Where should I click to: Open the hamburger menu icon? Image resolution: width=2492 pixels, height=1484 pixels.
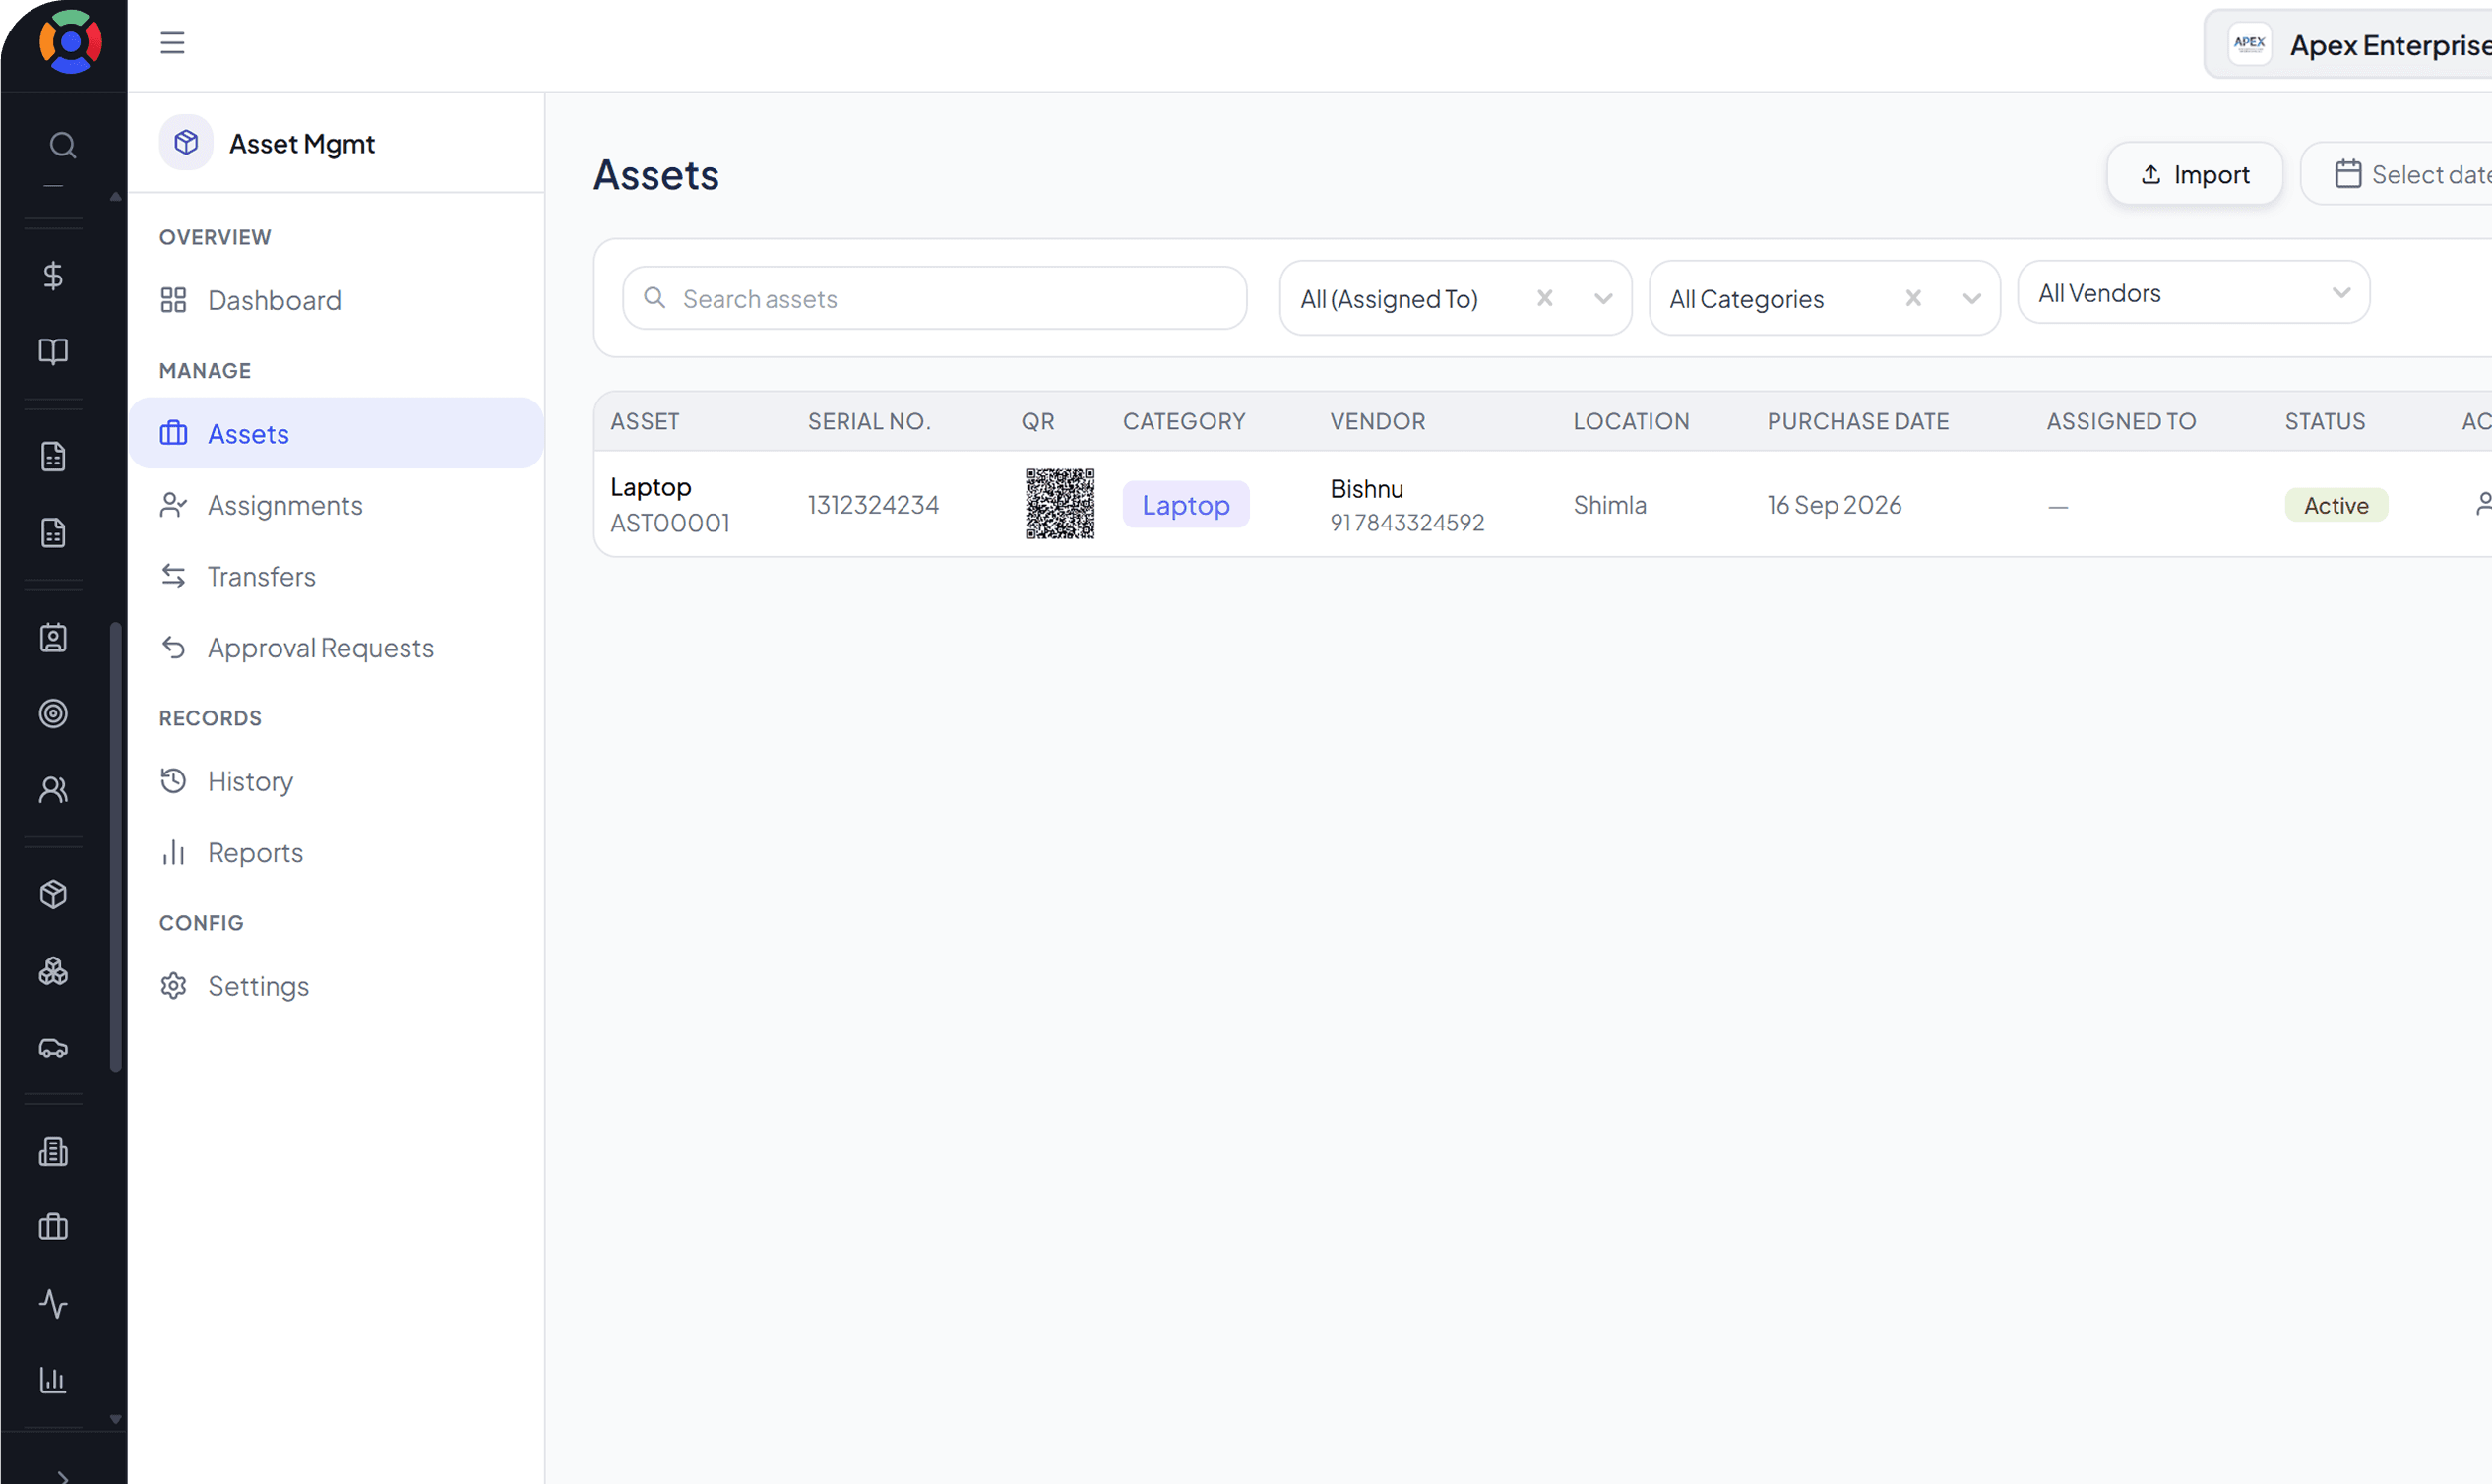point(172,42)
